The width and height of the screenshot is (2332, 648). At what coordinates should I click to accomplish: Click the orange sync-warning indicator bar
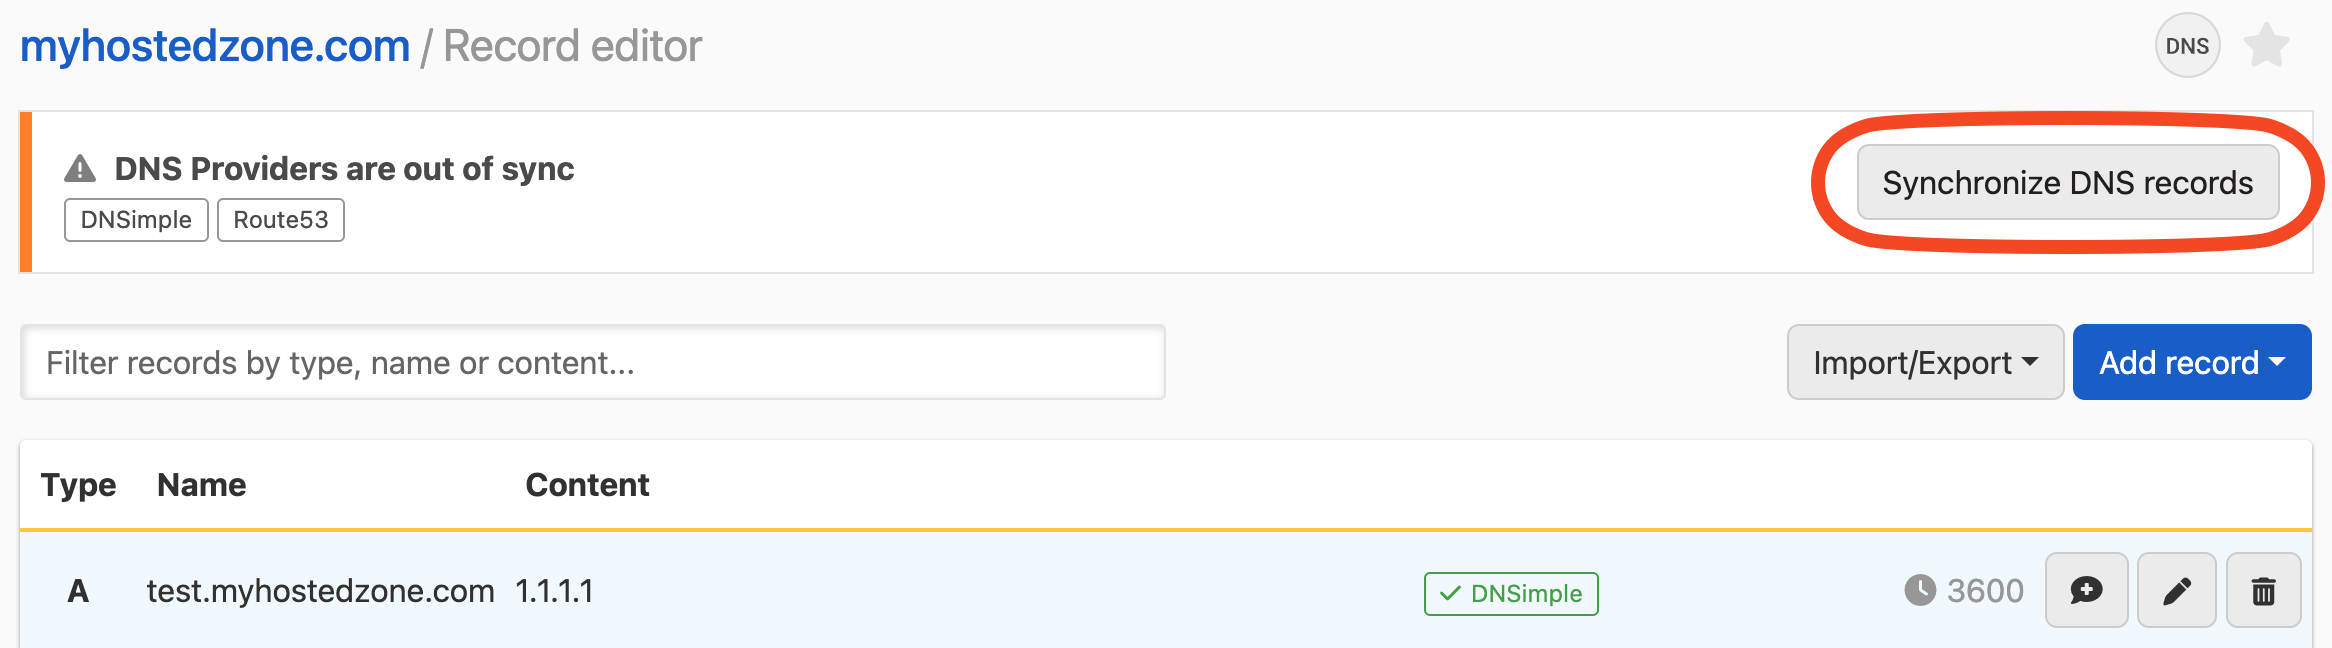point(26,191)
